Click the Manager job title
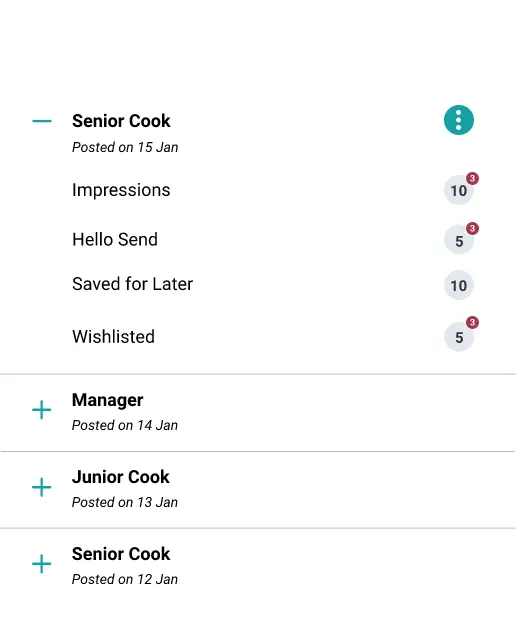Screen dimensions: 516x620 (x=108, y=400)
